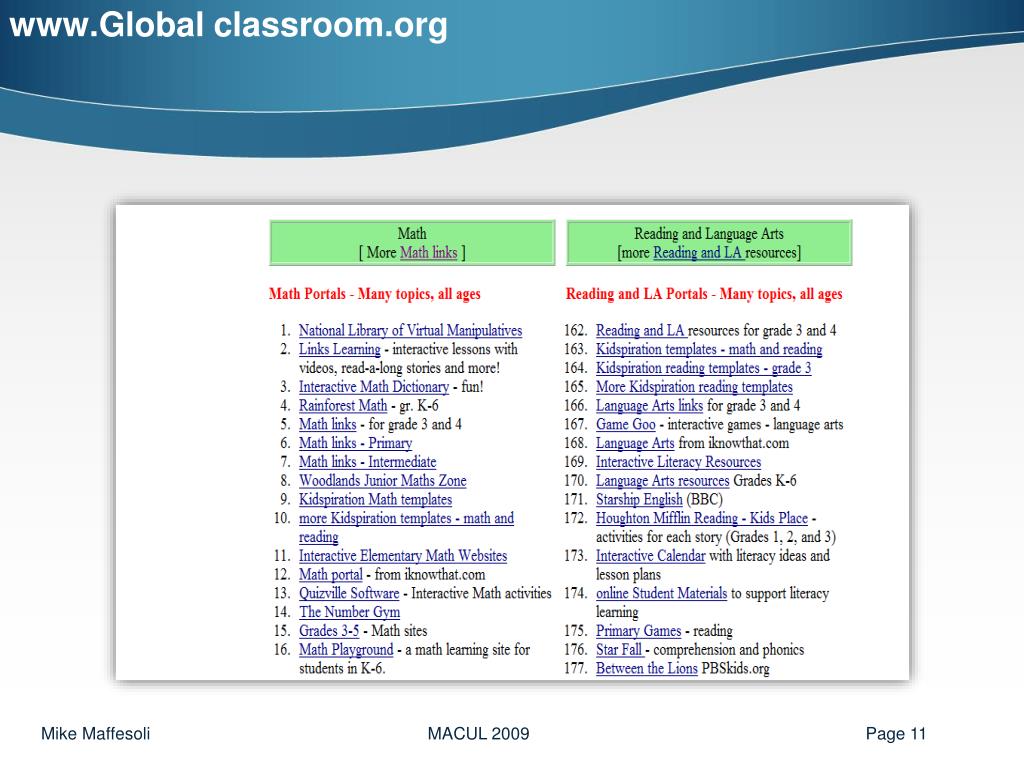Open Reading and LA link in item 162
The width and height of the screenshot is (1024, 768).
coord(640,330)
